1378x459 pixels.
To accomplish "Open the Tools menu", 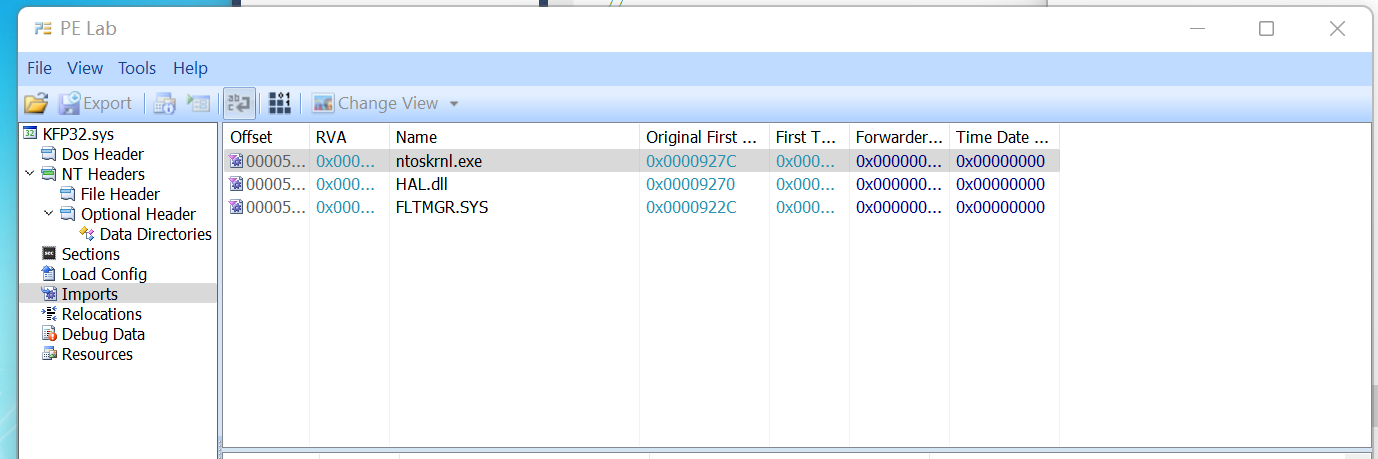I will point(137,68).
